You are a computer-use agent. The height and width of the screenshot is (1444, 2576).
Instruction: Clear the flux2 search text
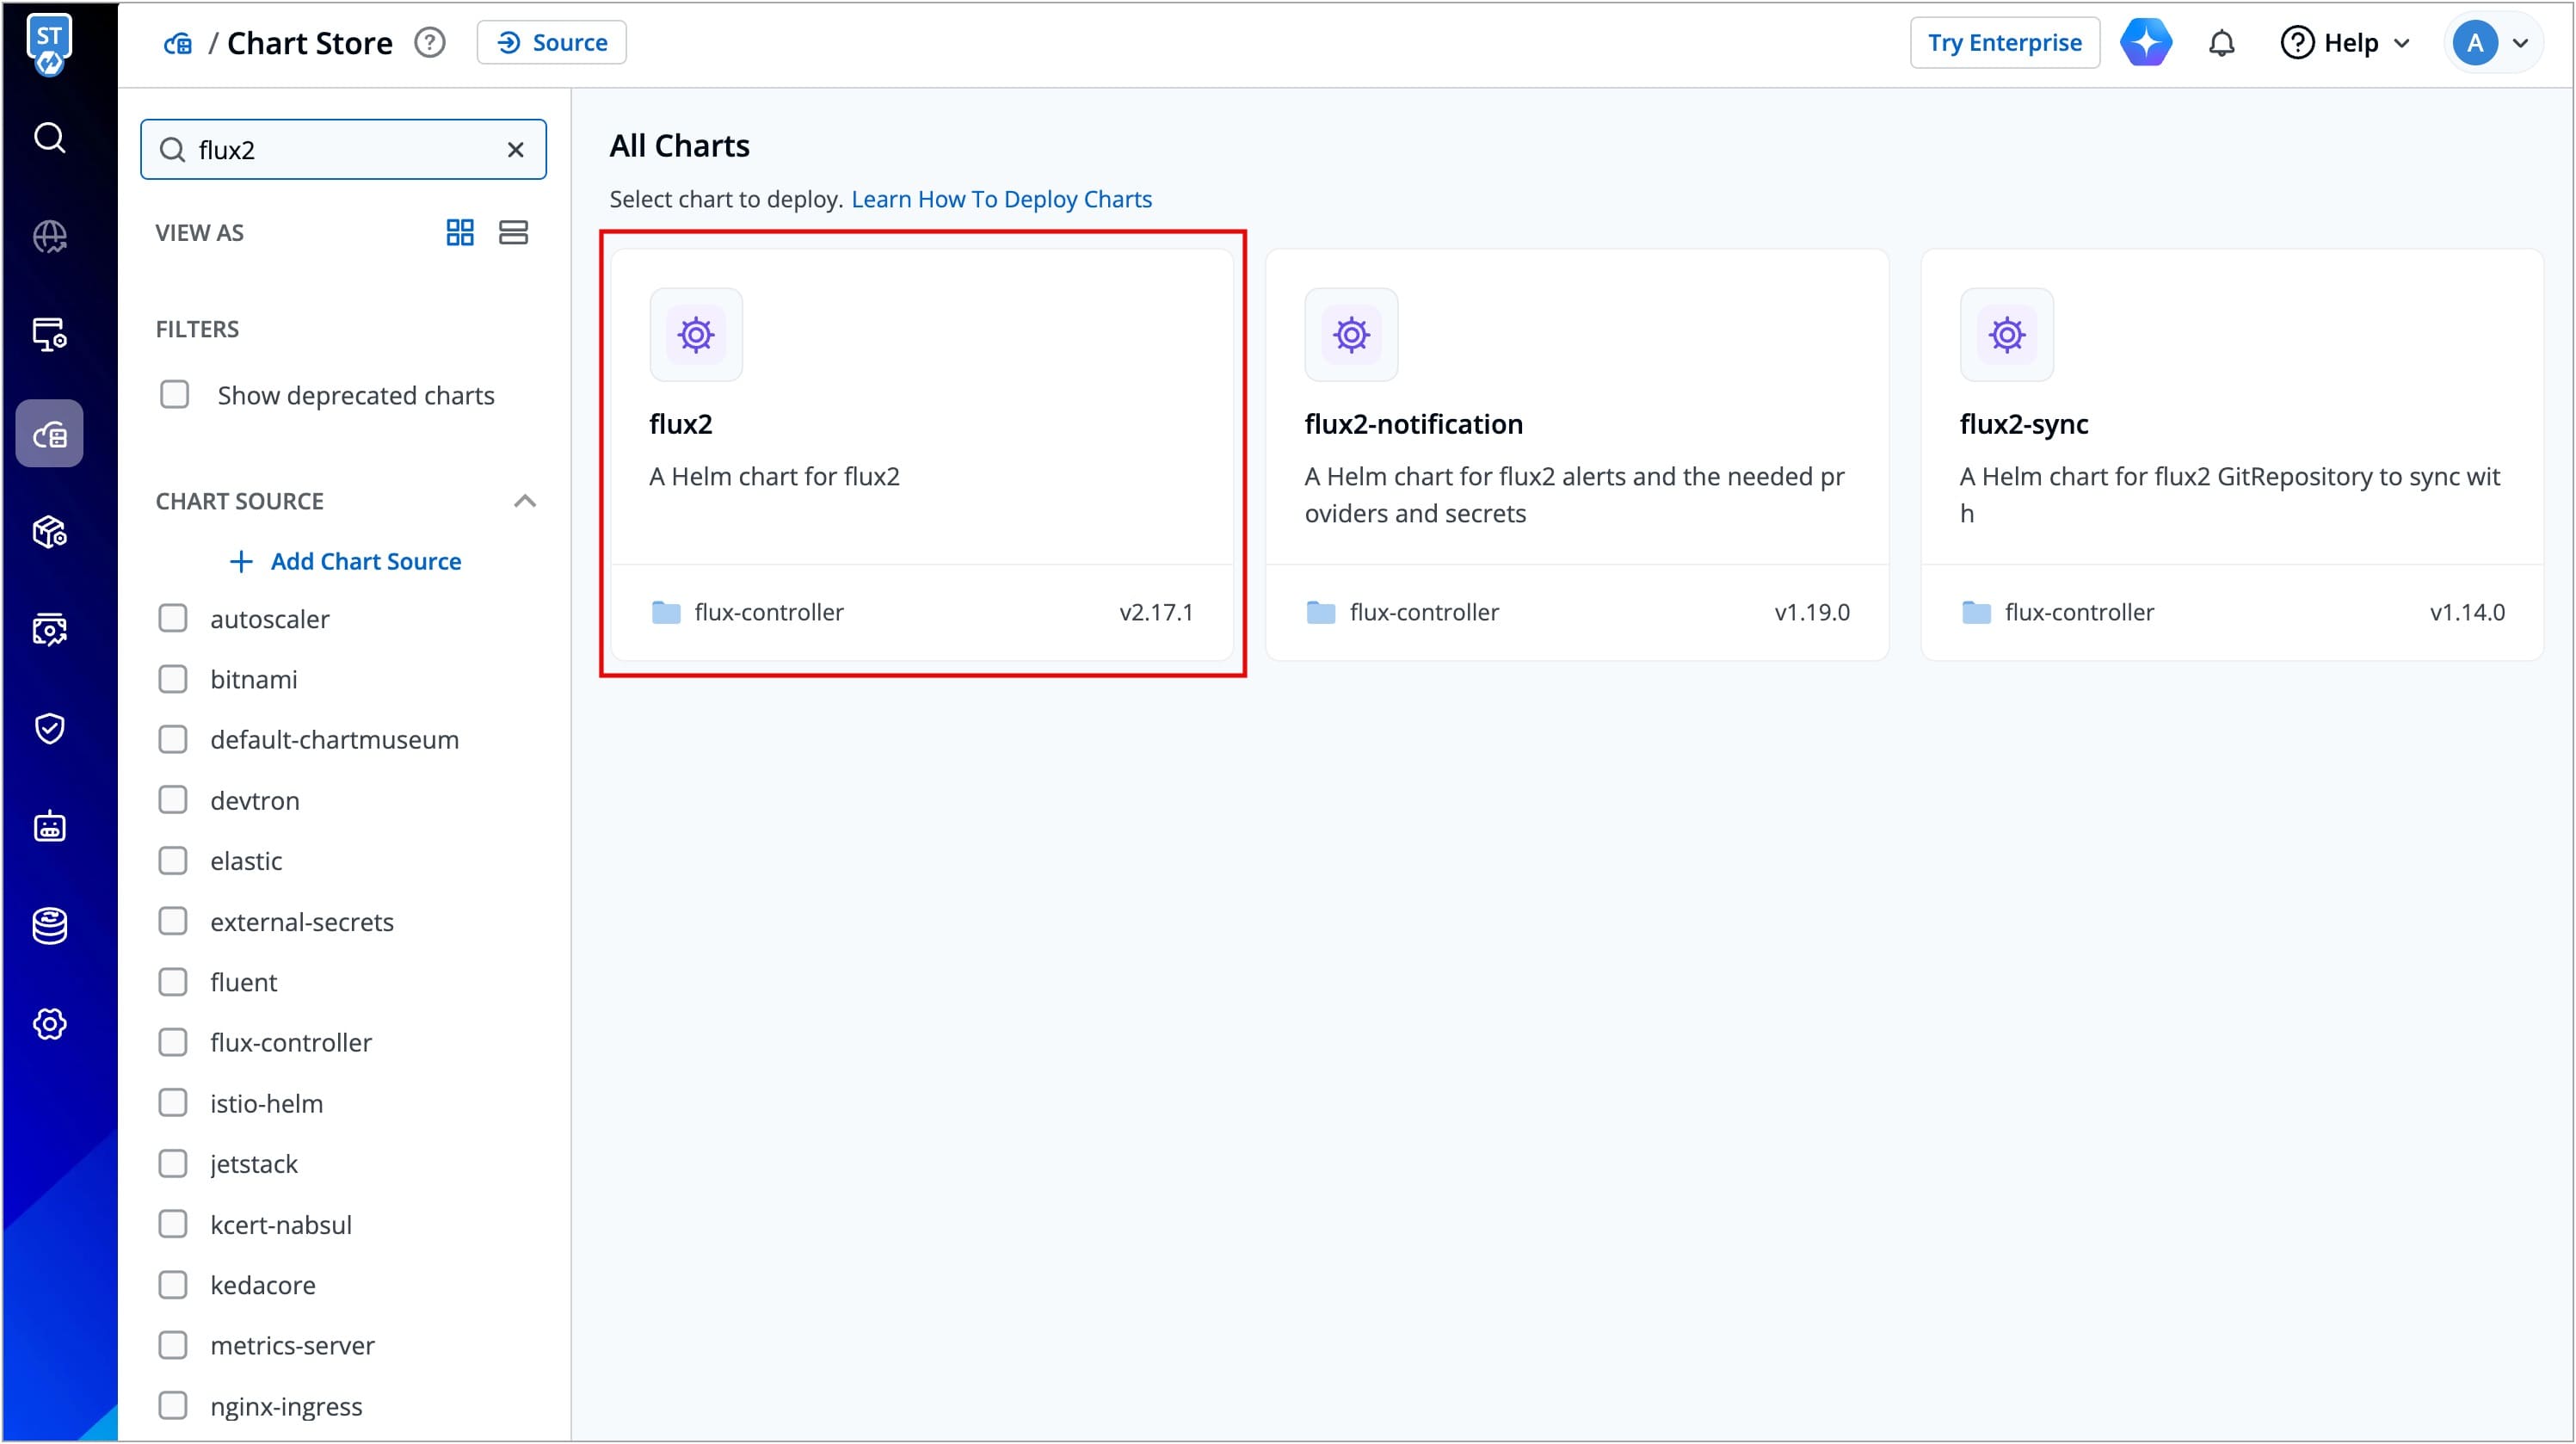pyautogui.click(x=515, y=150)
